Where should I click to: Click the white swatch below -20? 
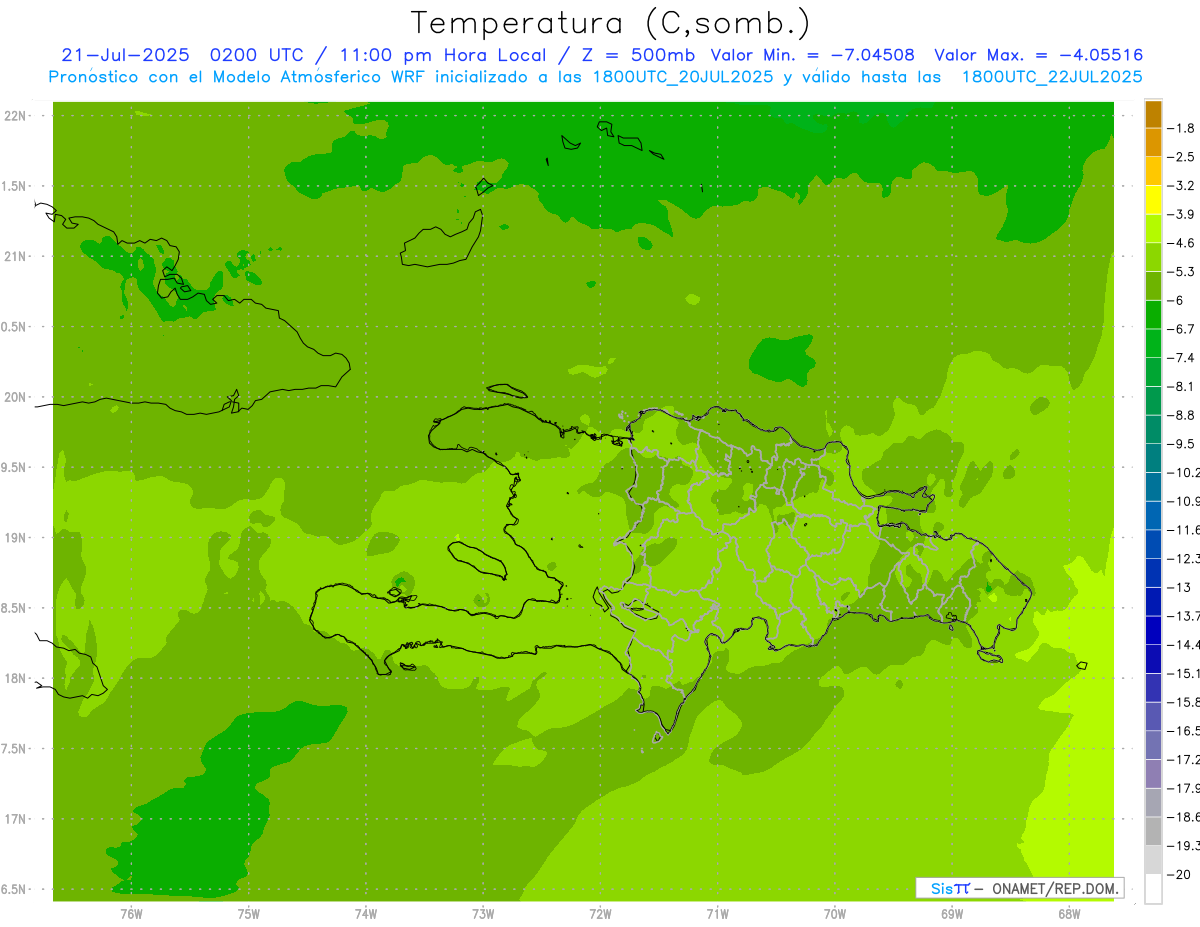coord(1153,889)
